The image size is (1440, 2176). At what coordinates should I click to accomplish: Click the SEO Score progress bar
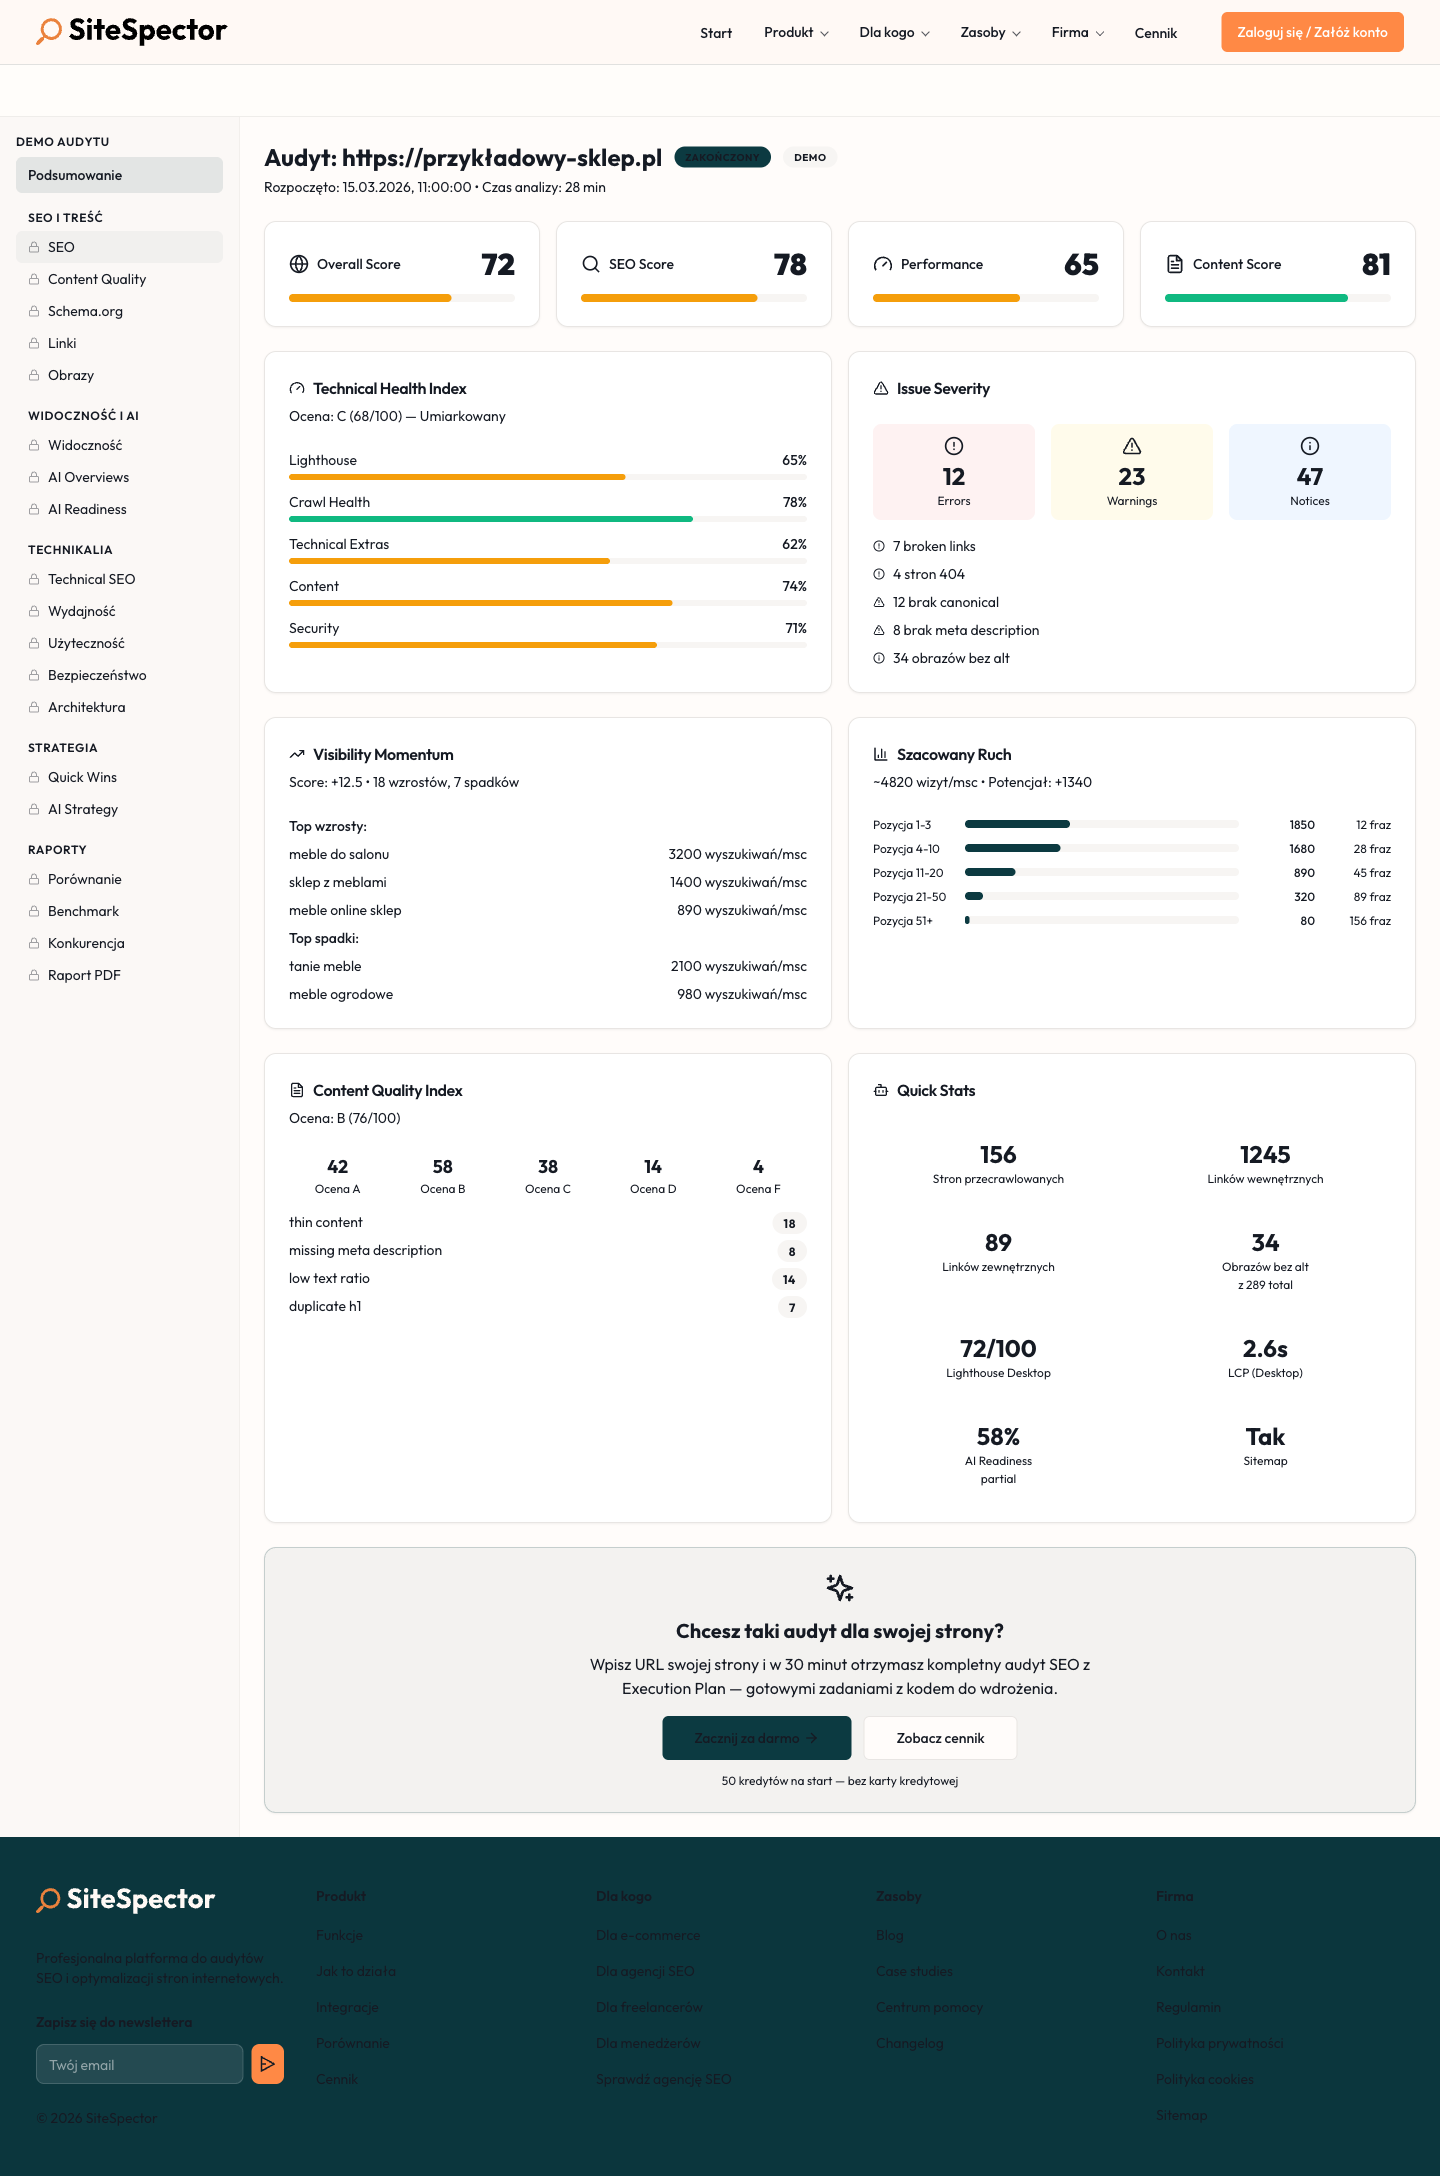(x=693, y=298)
